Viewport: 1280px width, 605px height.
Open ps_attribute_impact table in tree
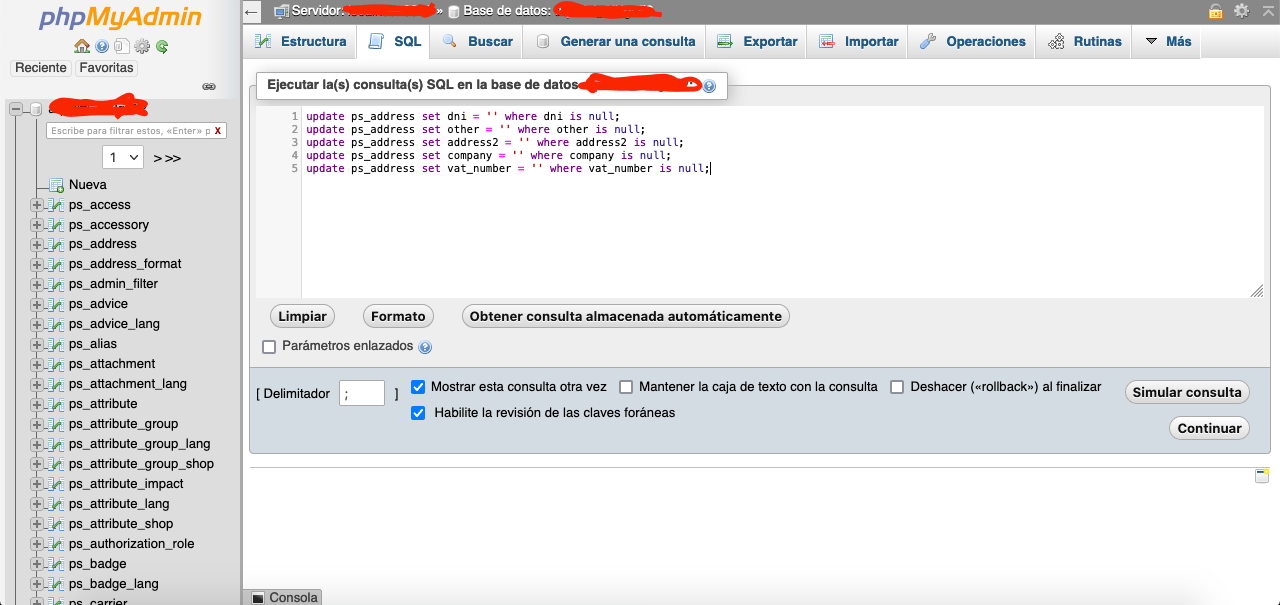126,484
